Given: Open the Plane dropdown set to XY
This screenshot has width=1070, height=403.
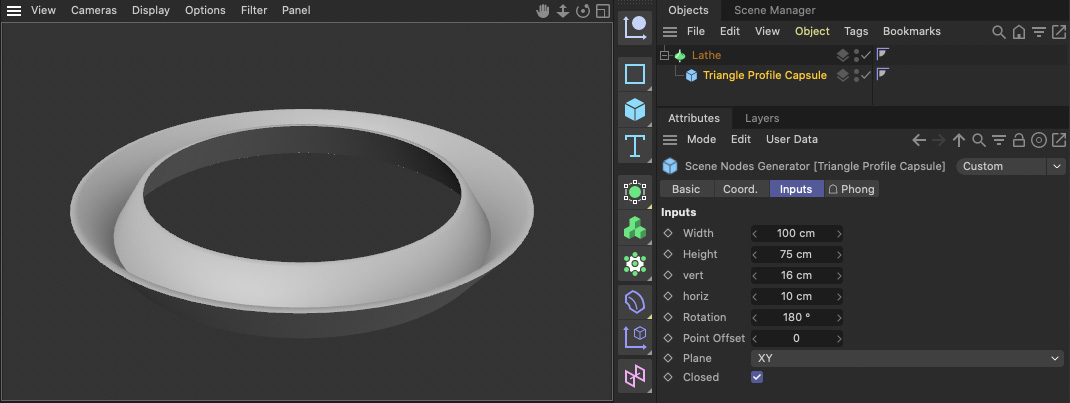Looking at the screenshot, I should [x=906, y=358].
